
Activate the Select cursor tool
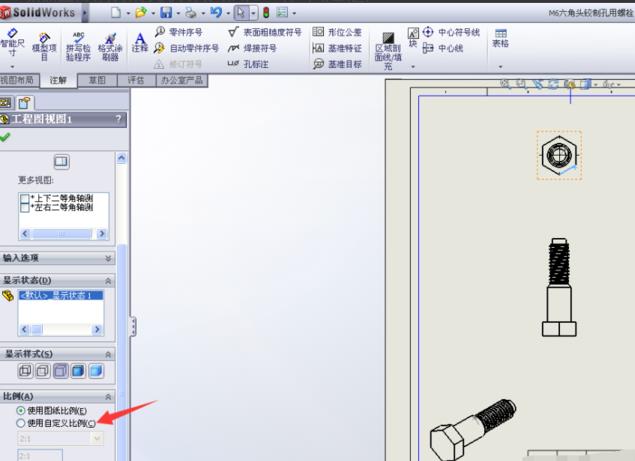241,13
